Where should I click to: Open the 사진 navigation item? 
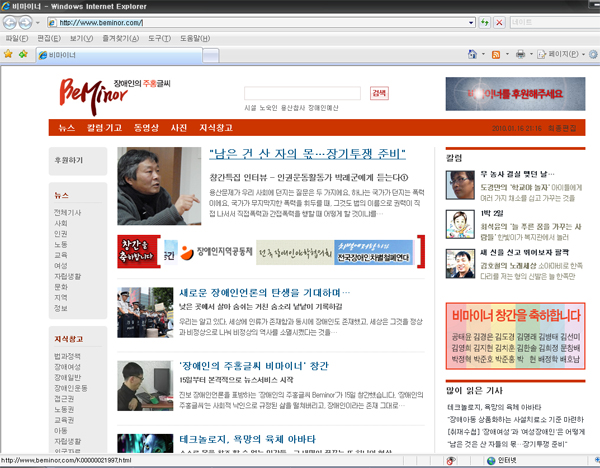click(179, 128)
